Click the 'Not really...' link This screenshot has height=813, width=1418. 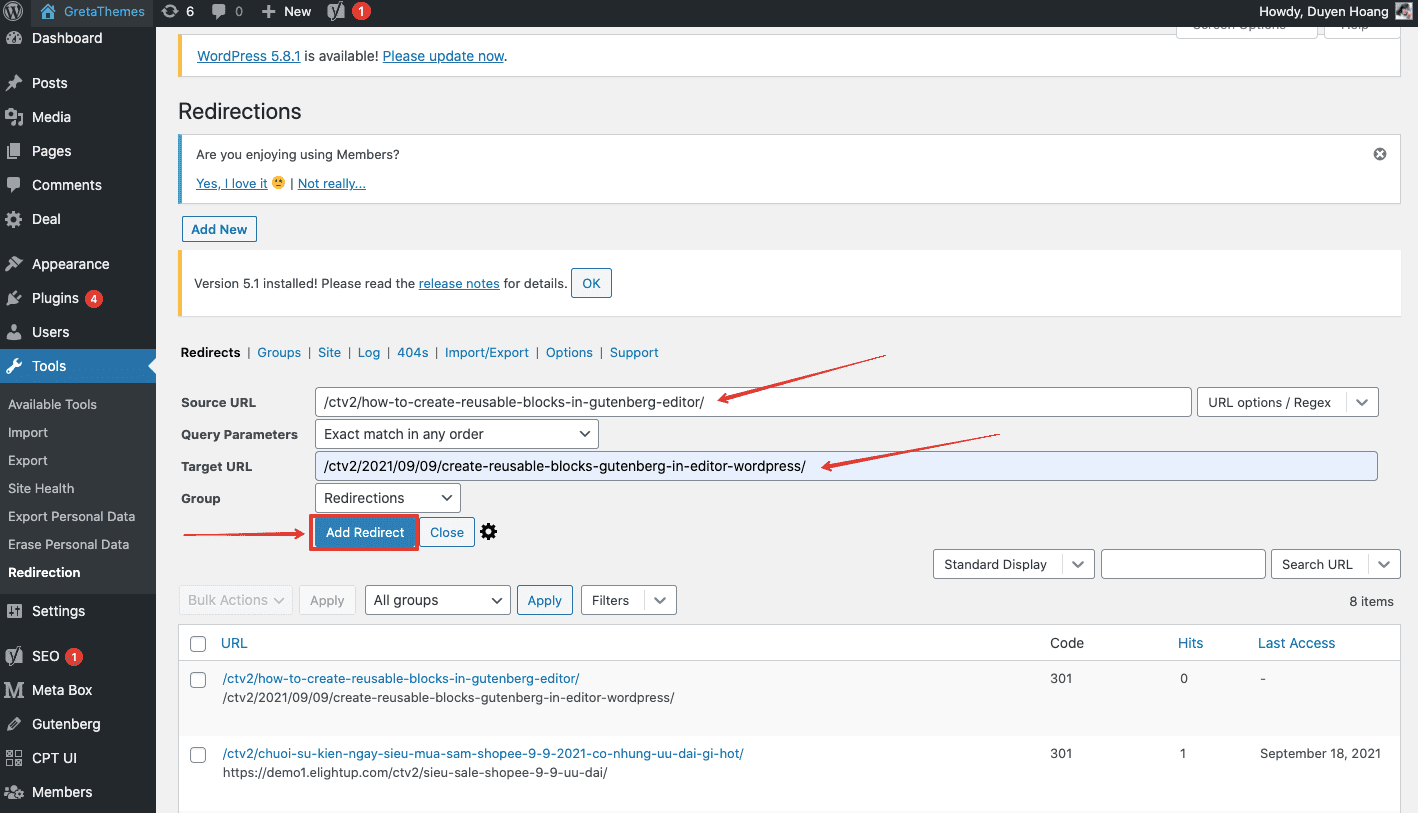click(332, 183)
